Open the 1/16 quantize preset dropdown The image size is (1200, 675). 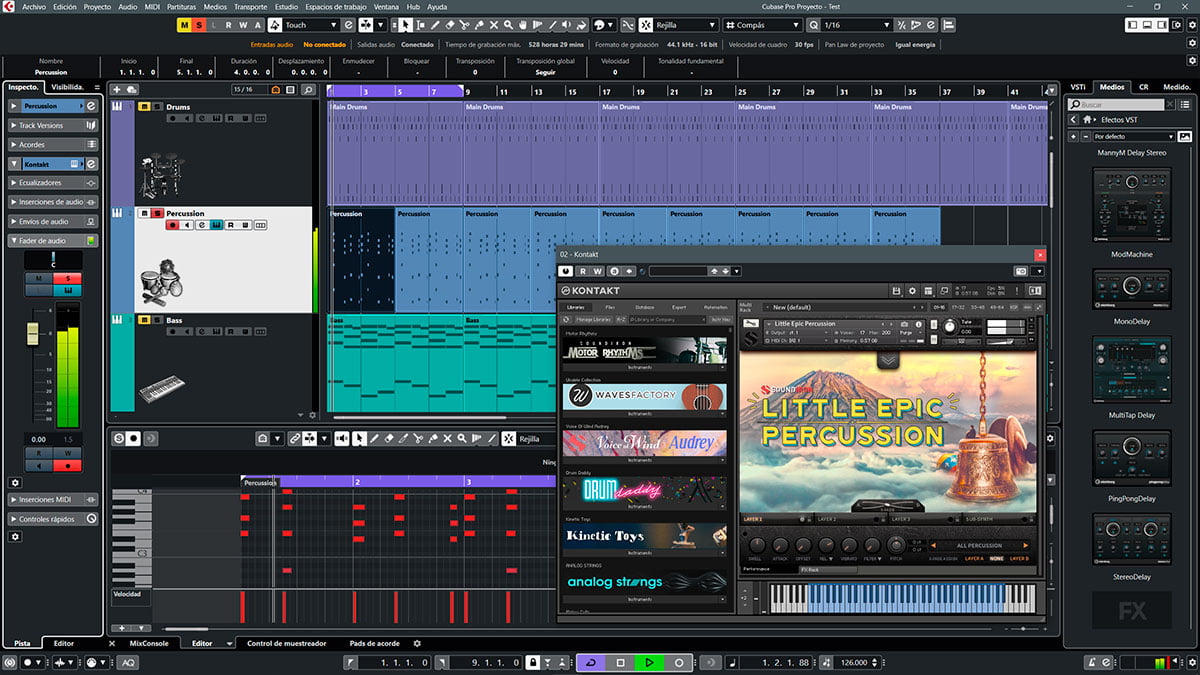click(857, 25)
